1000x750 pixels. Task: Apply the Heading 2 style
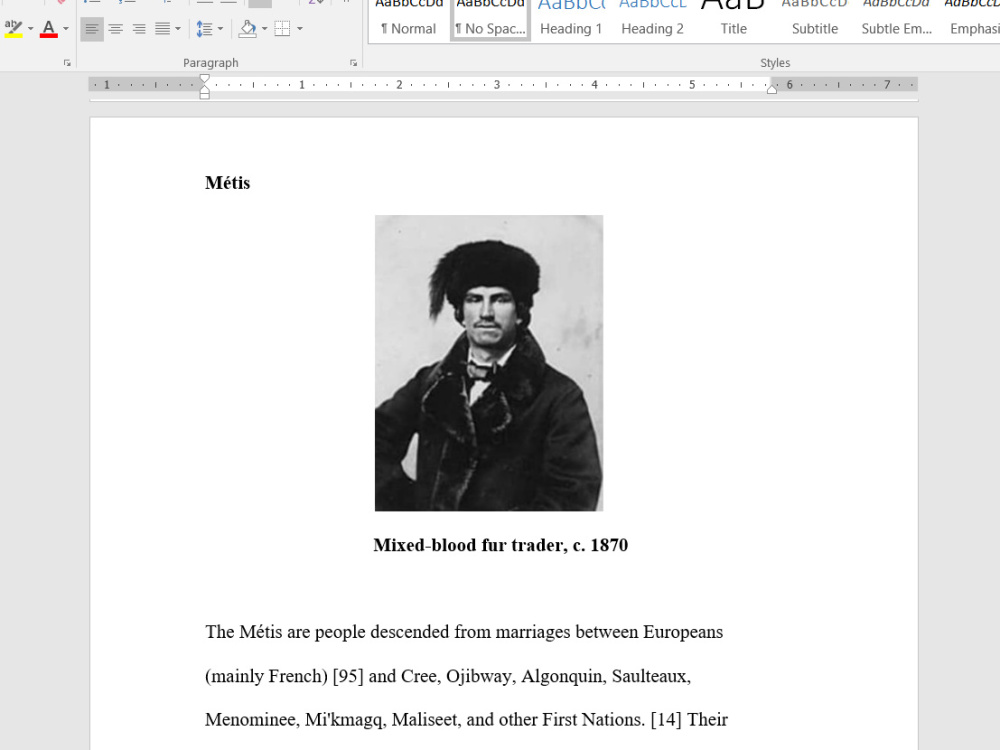(652, 19)
